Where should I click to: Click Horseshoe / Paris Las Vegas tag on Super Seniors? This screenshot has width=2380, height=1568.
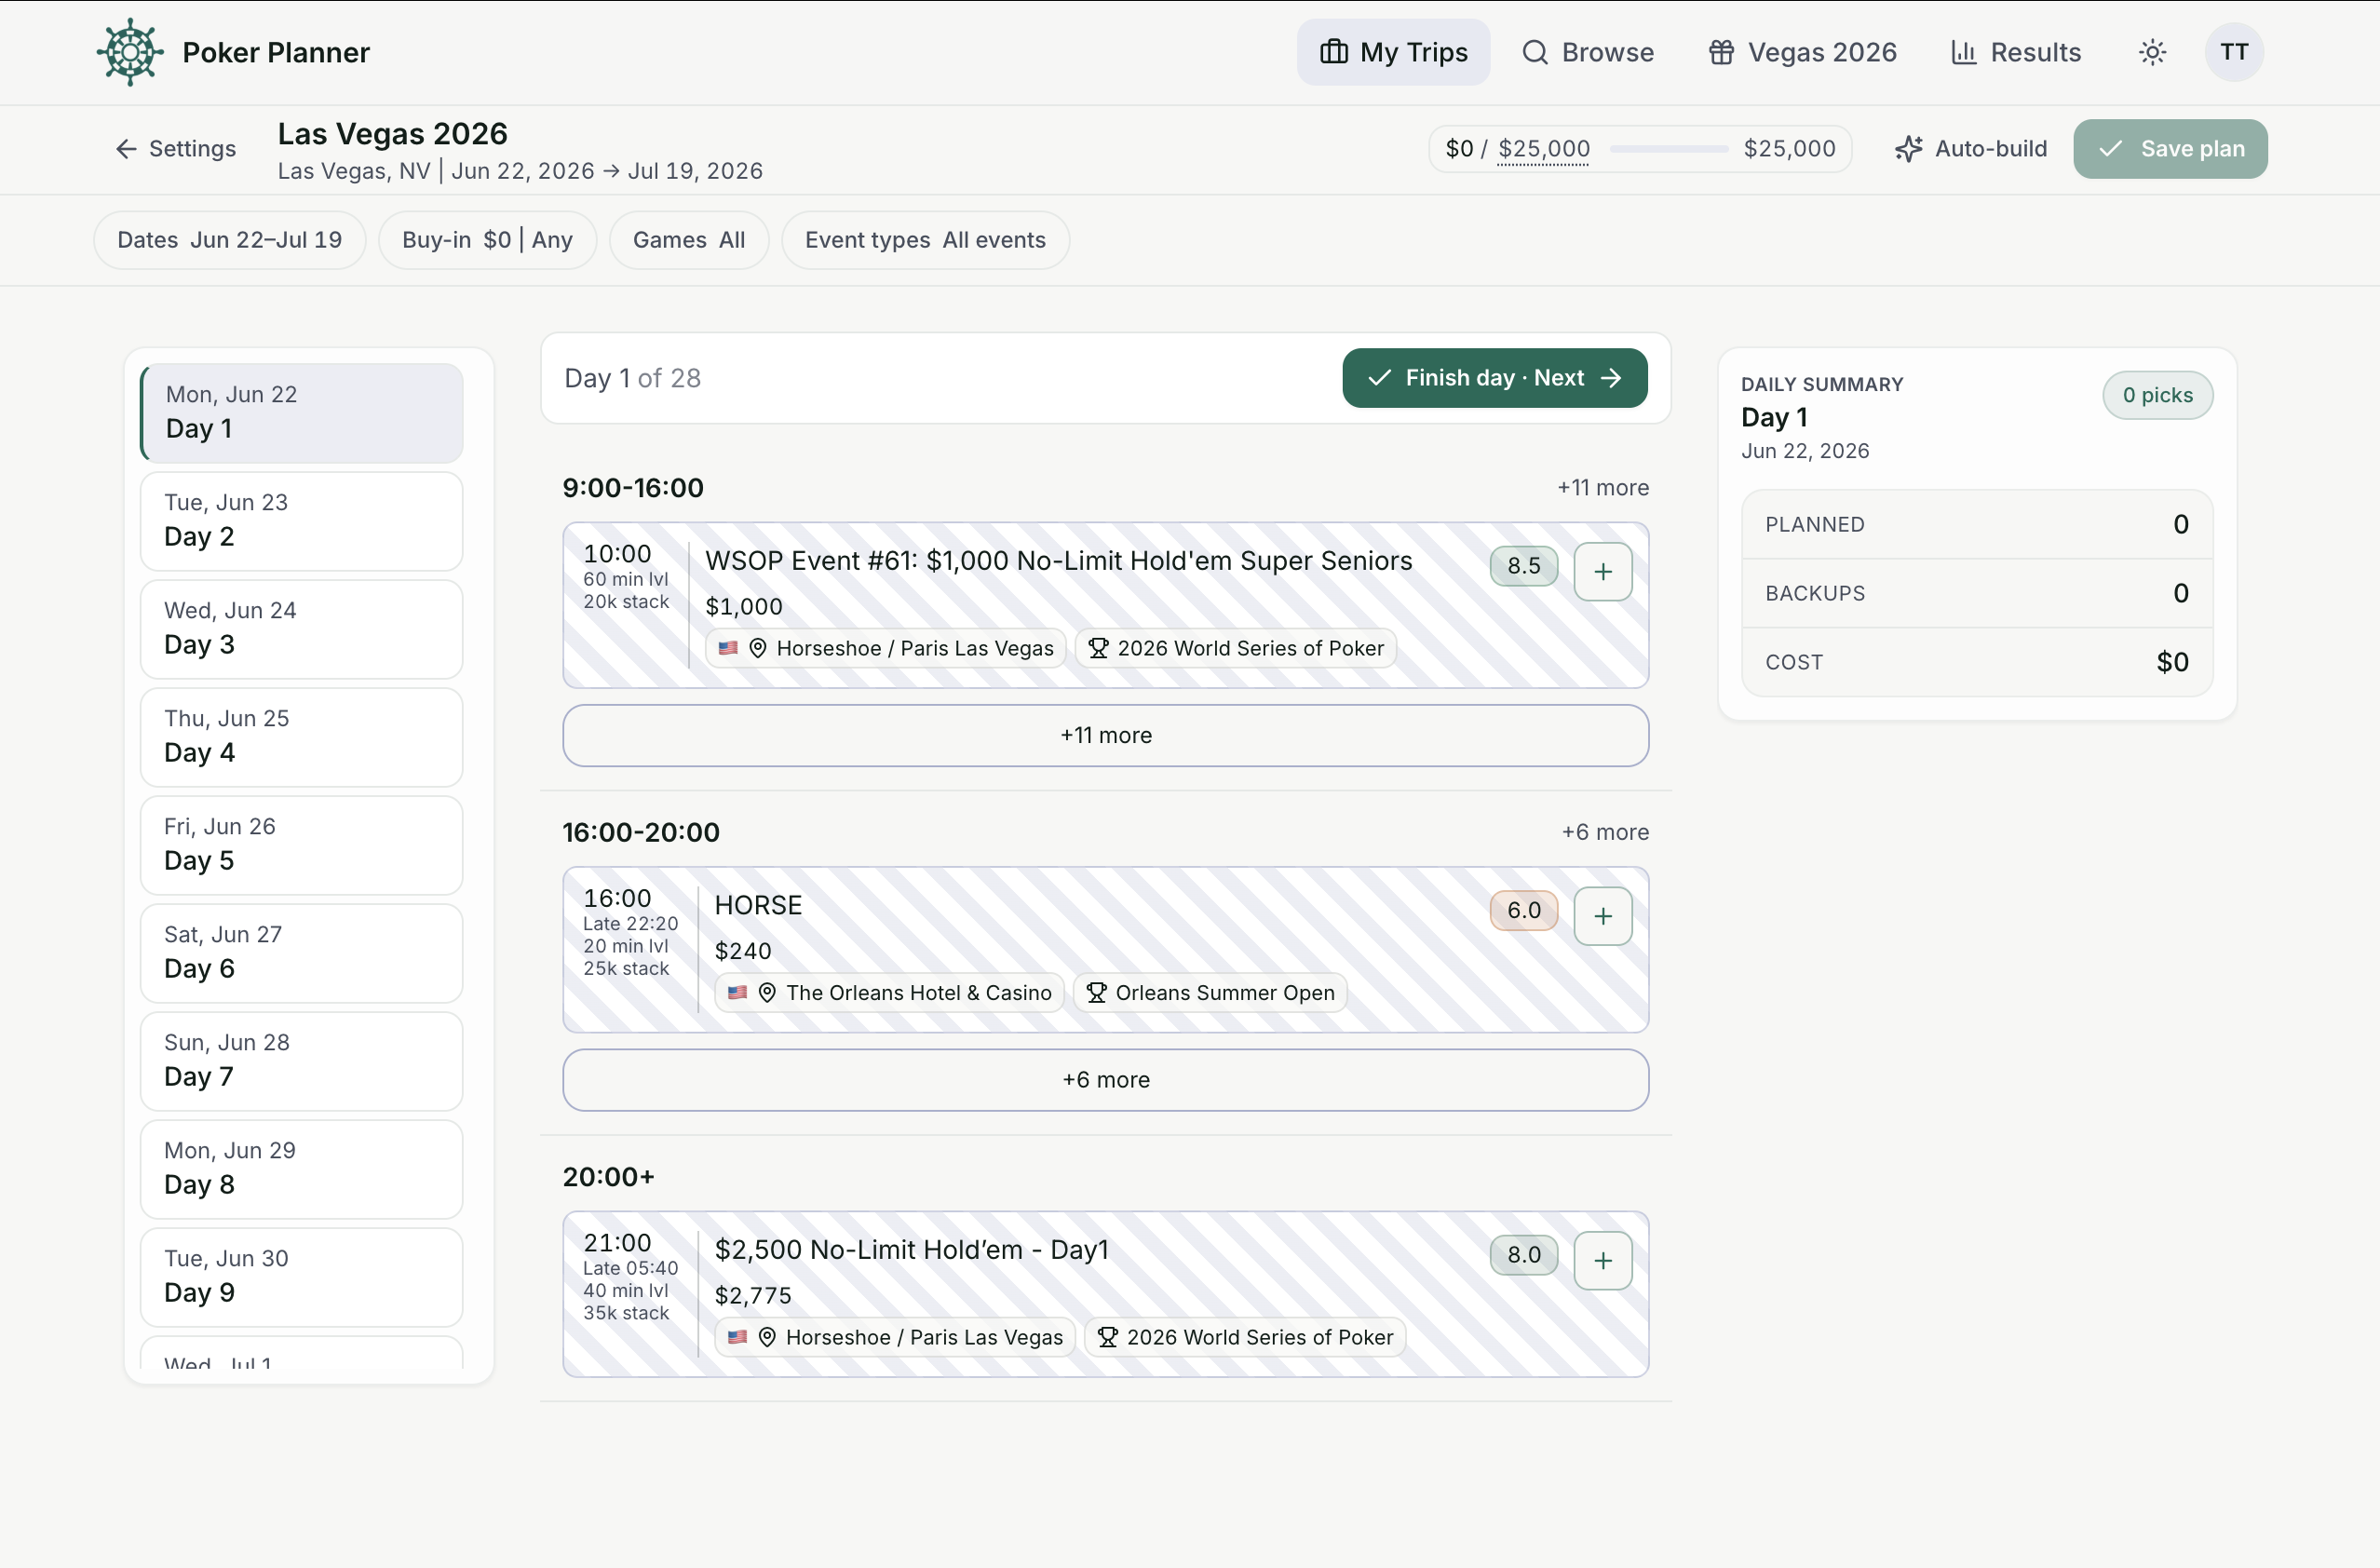pos(886,648)
